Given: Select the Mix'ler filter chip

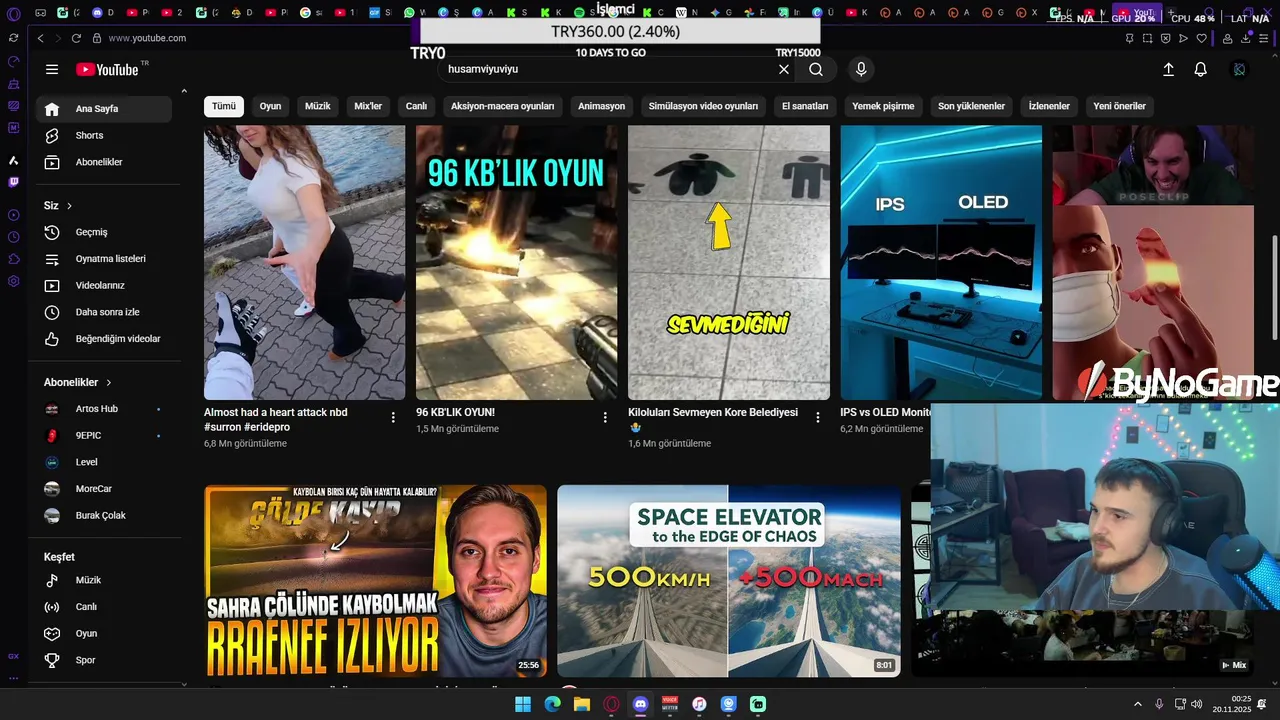Looking at the screenshot, I should (368, 106).
